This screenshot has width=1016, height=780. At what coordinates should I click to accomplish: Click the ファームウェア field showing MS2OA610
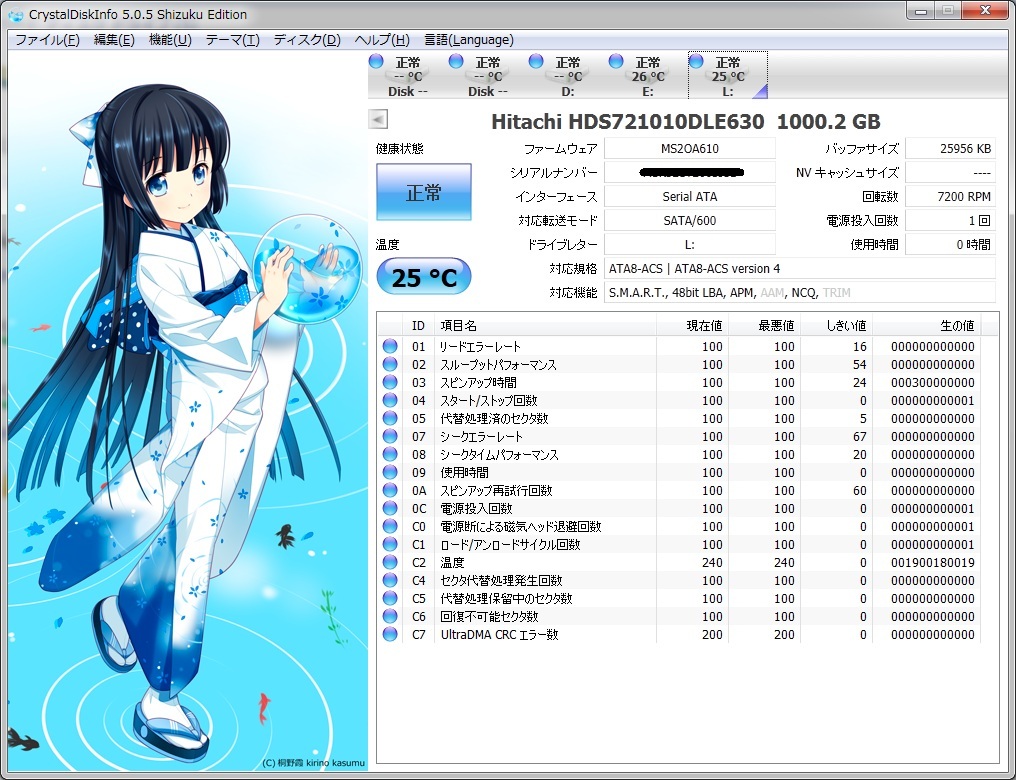pos(689,148)
